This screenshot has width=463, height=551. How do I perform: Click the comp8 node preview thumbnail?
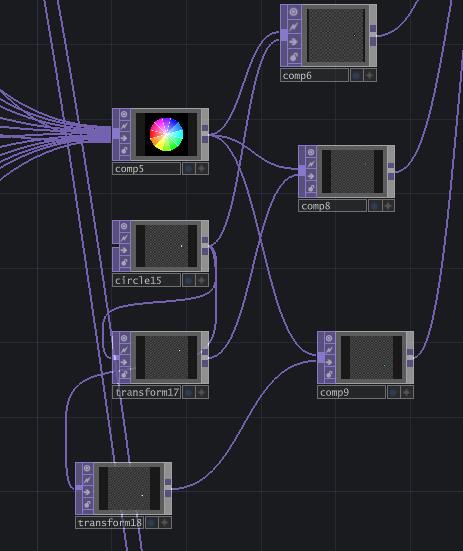[x=352, y=171]
